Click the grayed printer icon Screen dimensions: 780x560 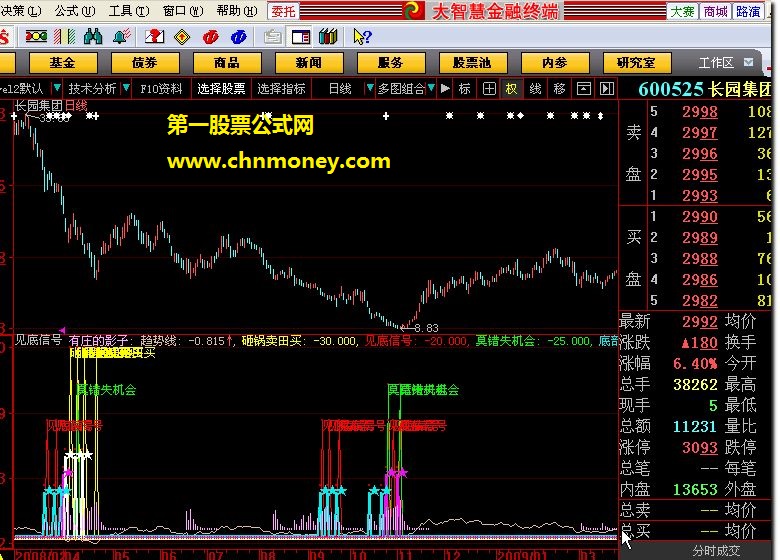(x=273, y=37)
